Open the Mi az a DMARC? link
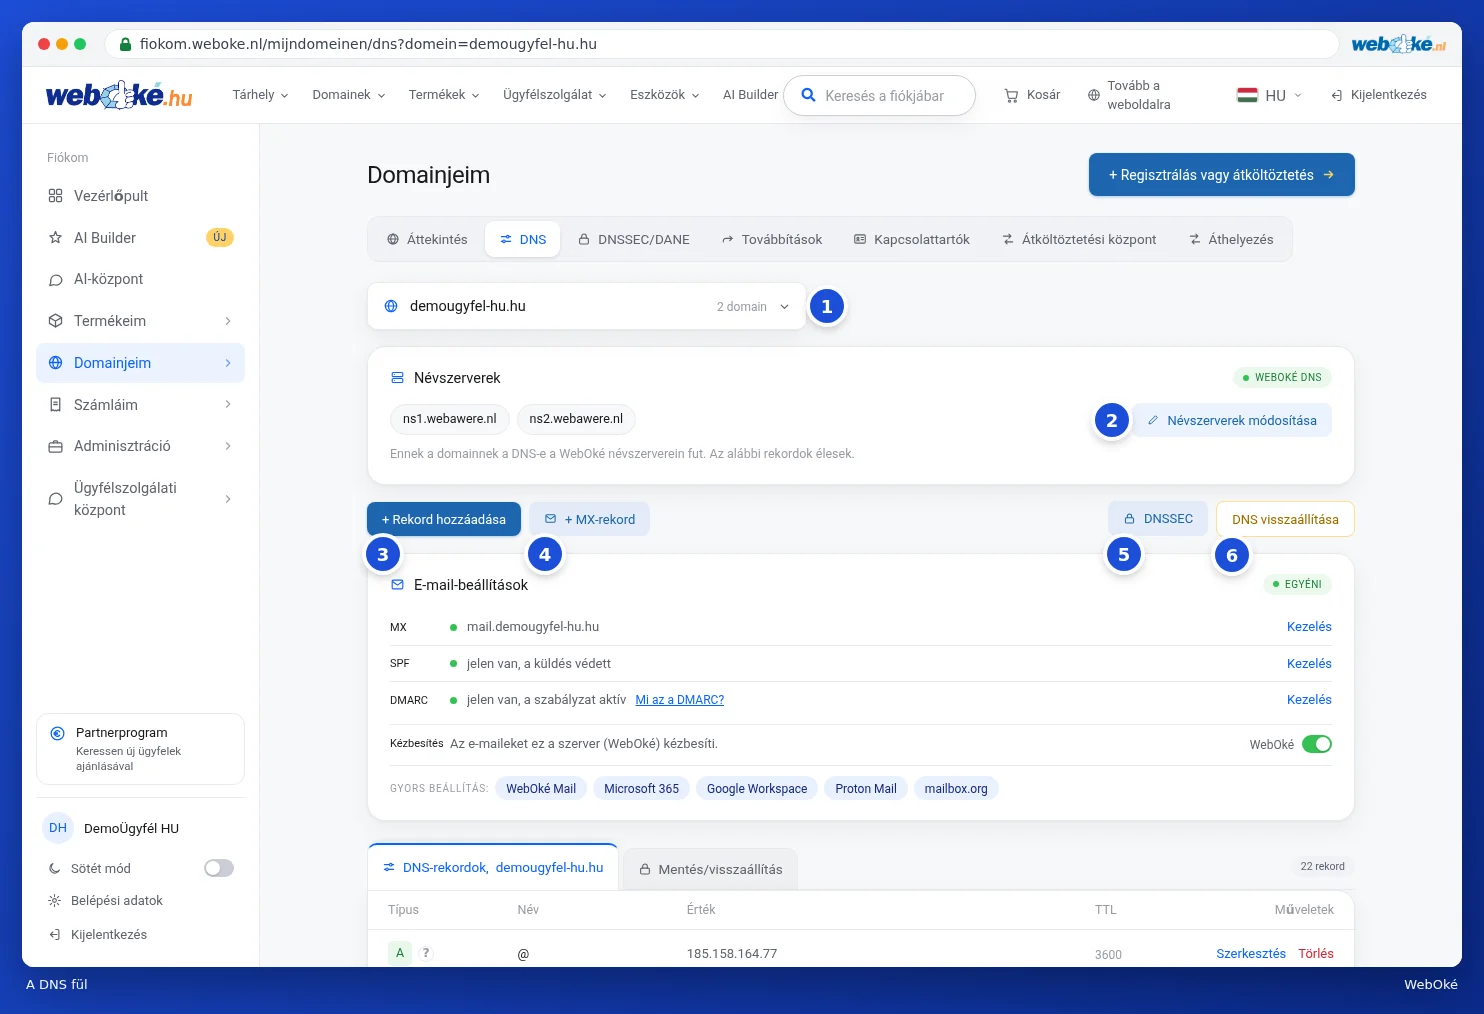This screenshot has height=1014, width=1484. tap(680, 700)
